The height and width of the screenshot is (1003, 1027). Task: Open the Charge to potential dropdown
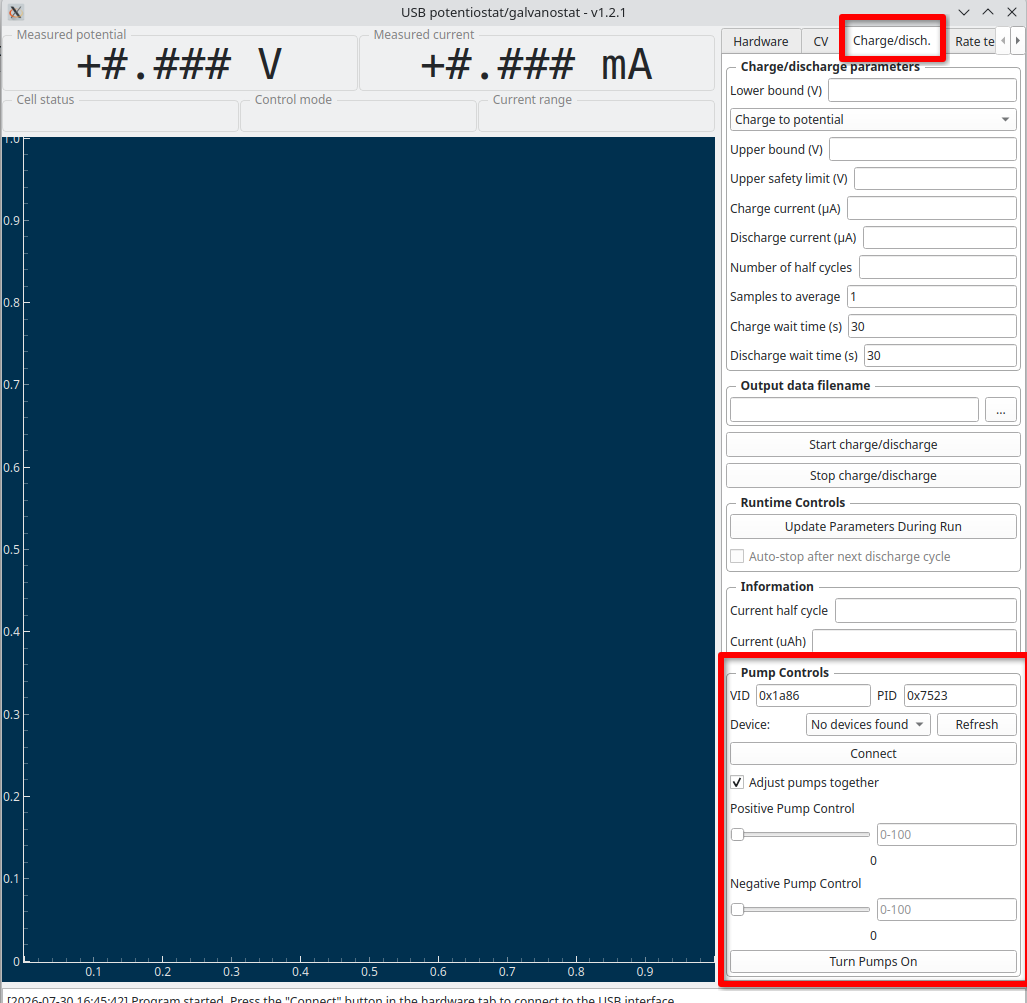coord(872,119)
